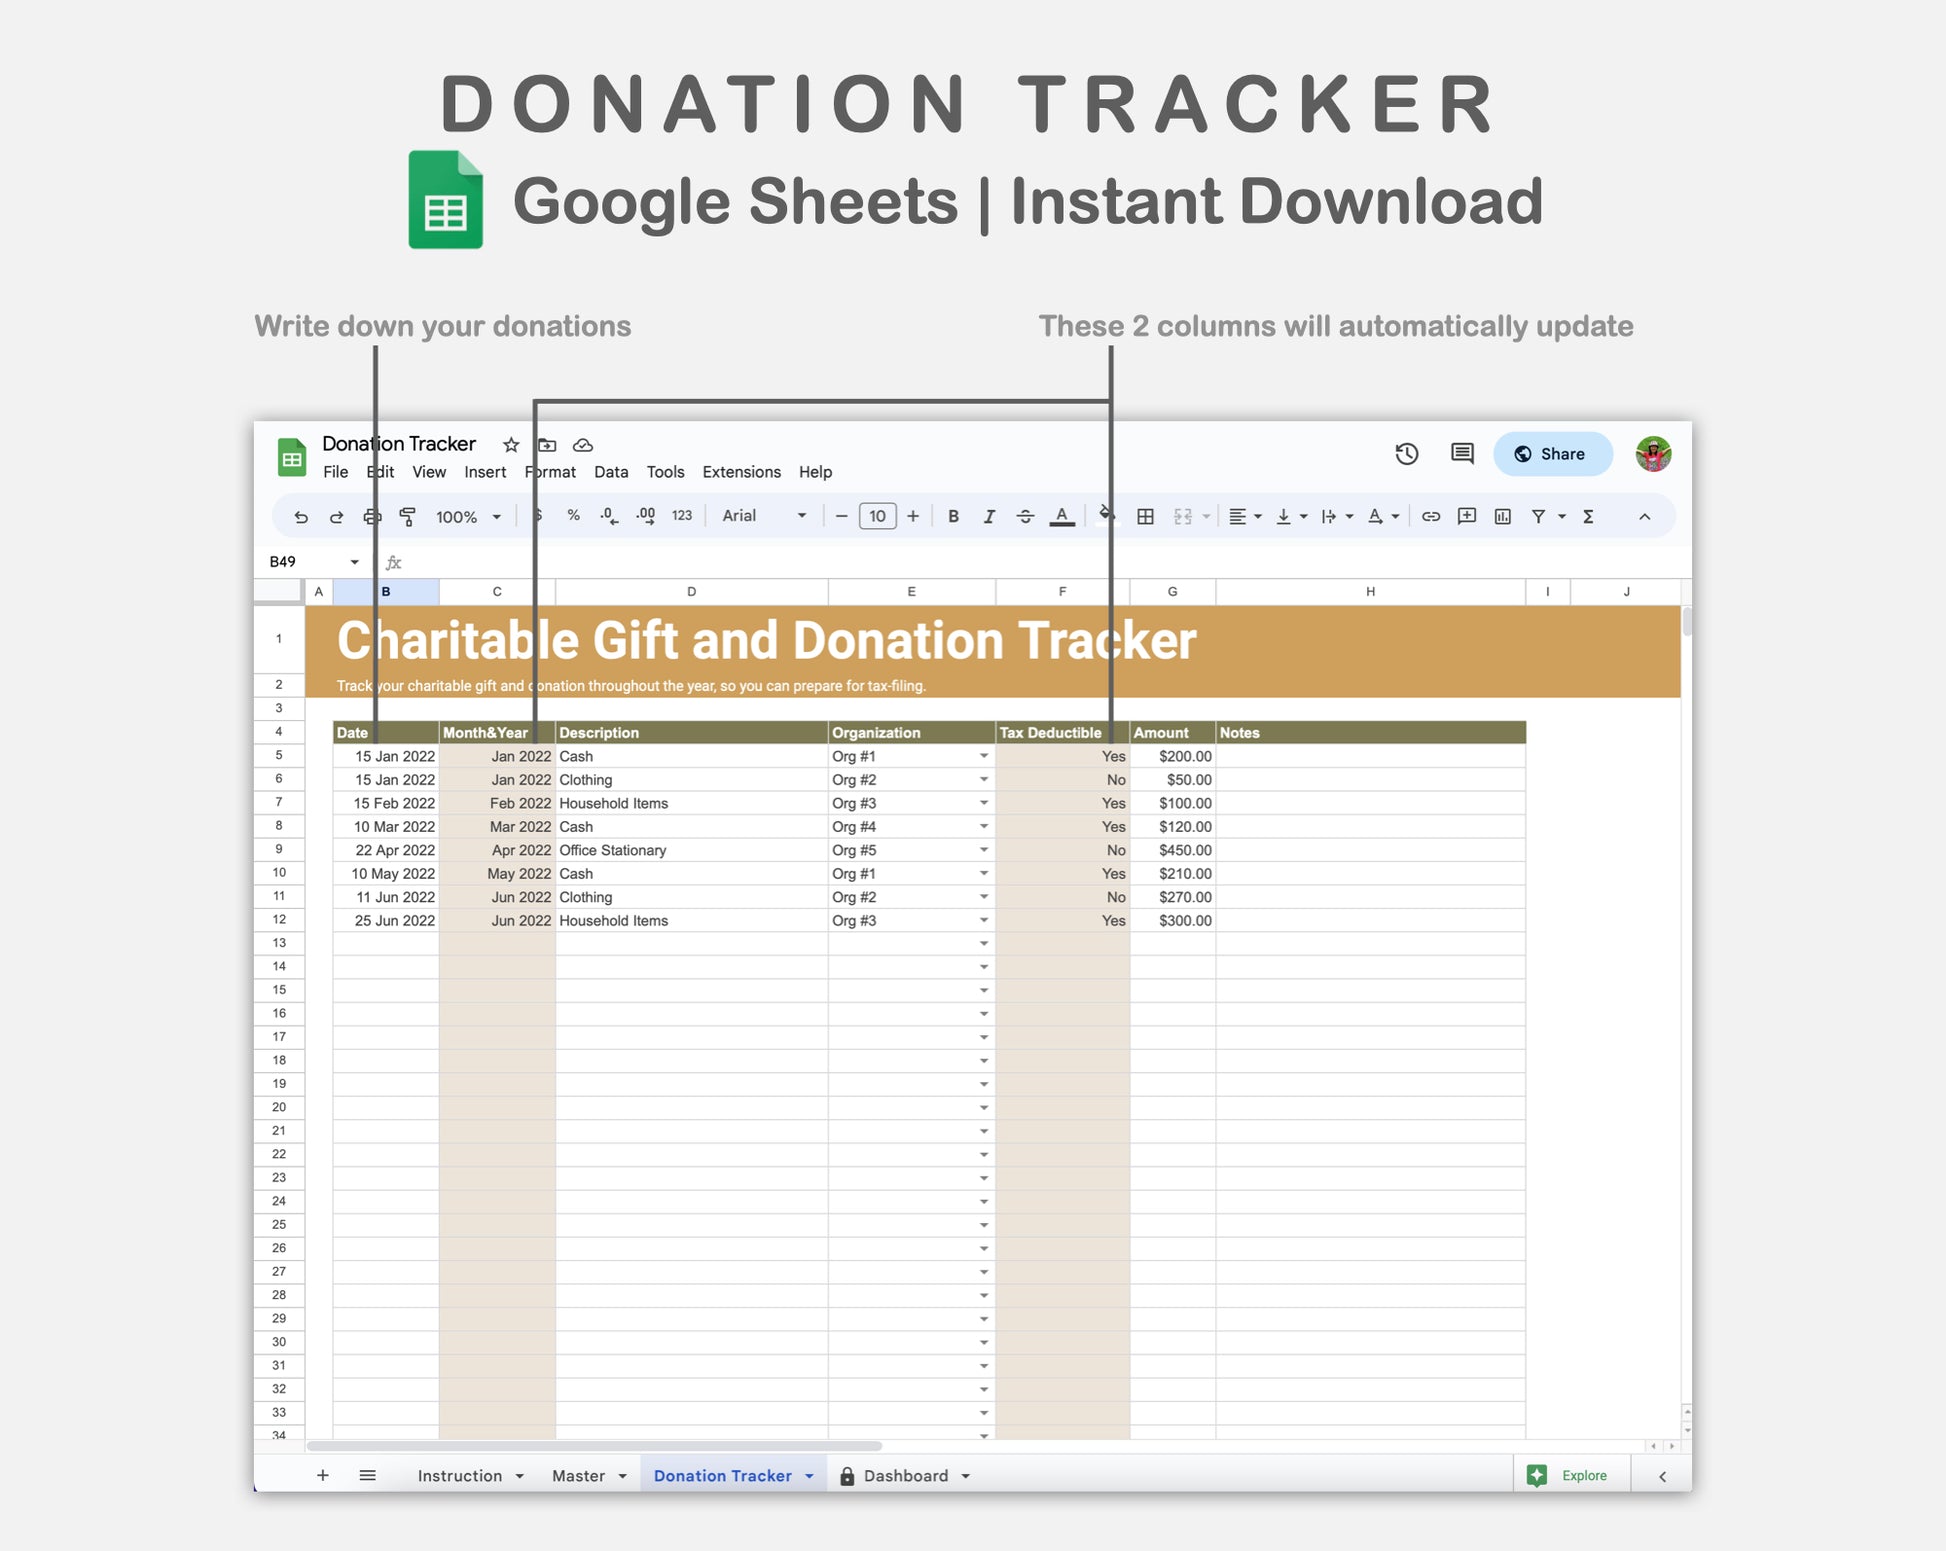Open version history clock icon
Viewport: 1946px width, 1551px height.
click(x=1406, y=454)
